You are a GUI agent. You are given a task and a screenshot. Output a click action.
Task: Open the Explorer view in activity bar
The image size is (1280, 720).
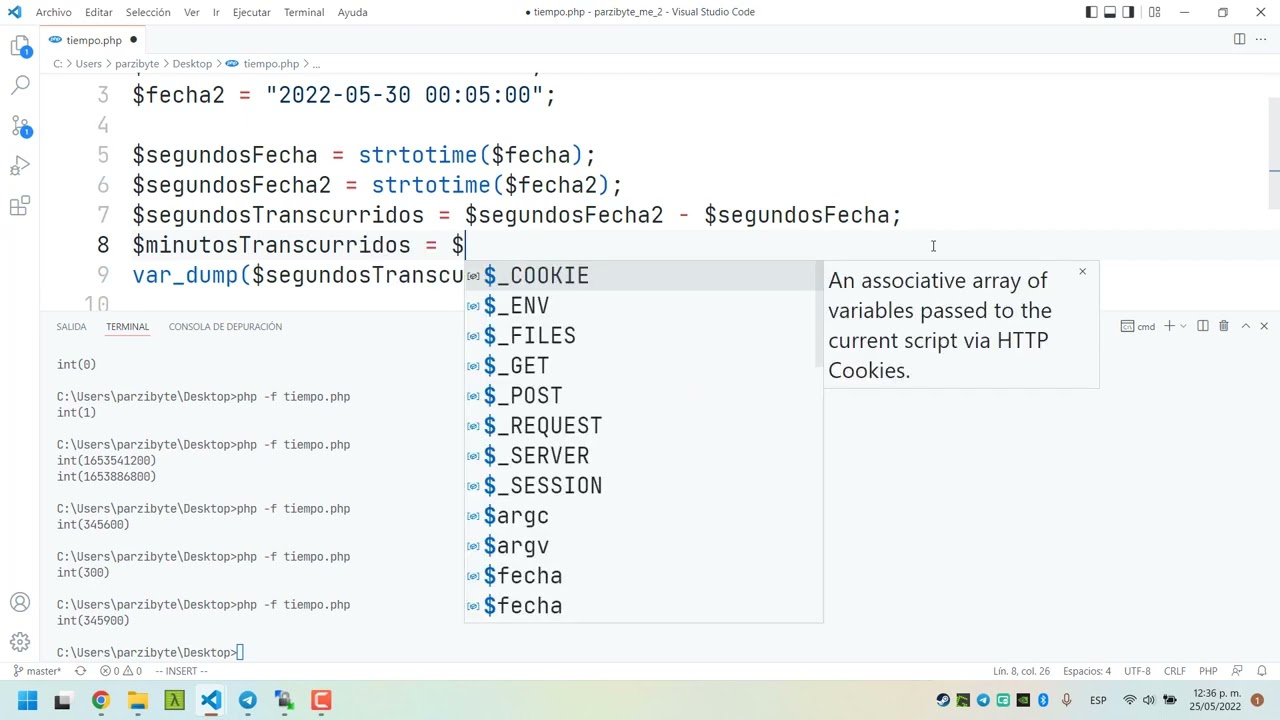coord(20,47)
